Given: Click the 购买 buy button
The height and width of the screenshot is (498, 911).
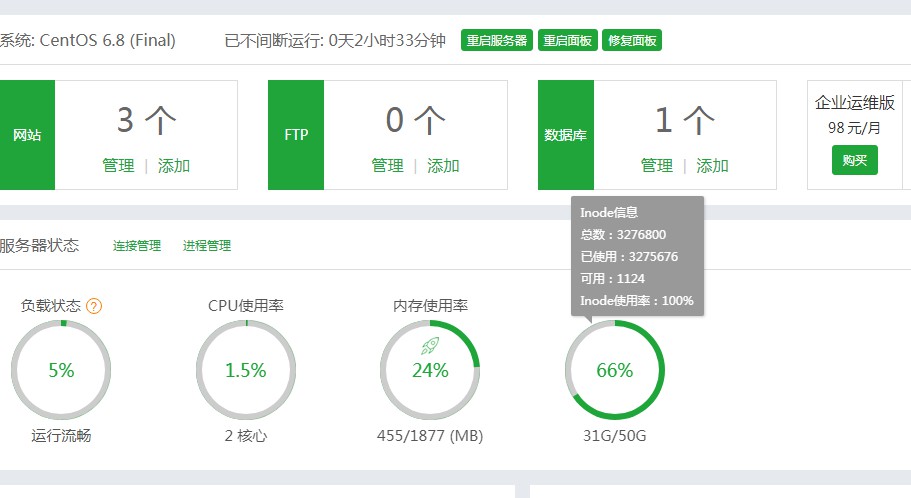Looking at the screenshot, I should [855, 160].
